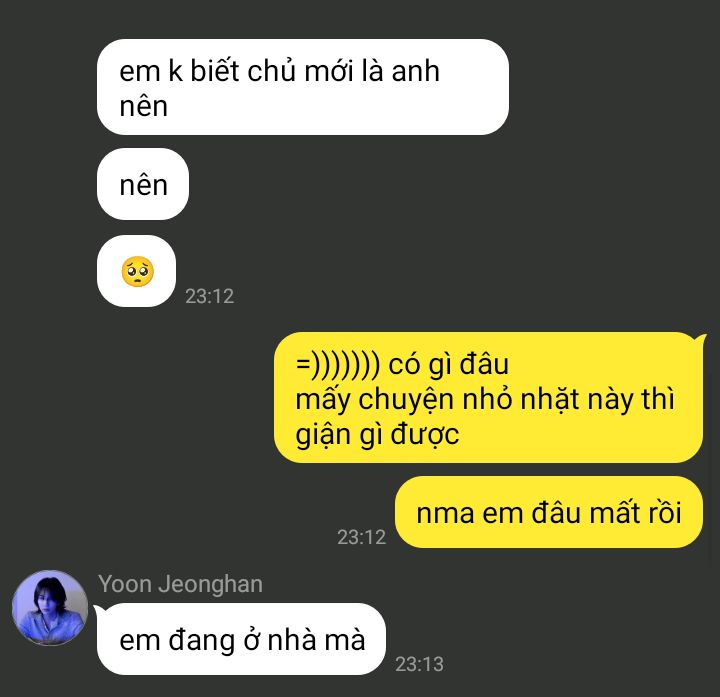Click the word "chủ" in the first message
This screenshot has width=720, height=697.
click(x=273, y=71)
